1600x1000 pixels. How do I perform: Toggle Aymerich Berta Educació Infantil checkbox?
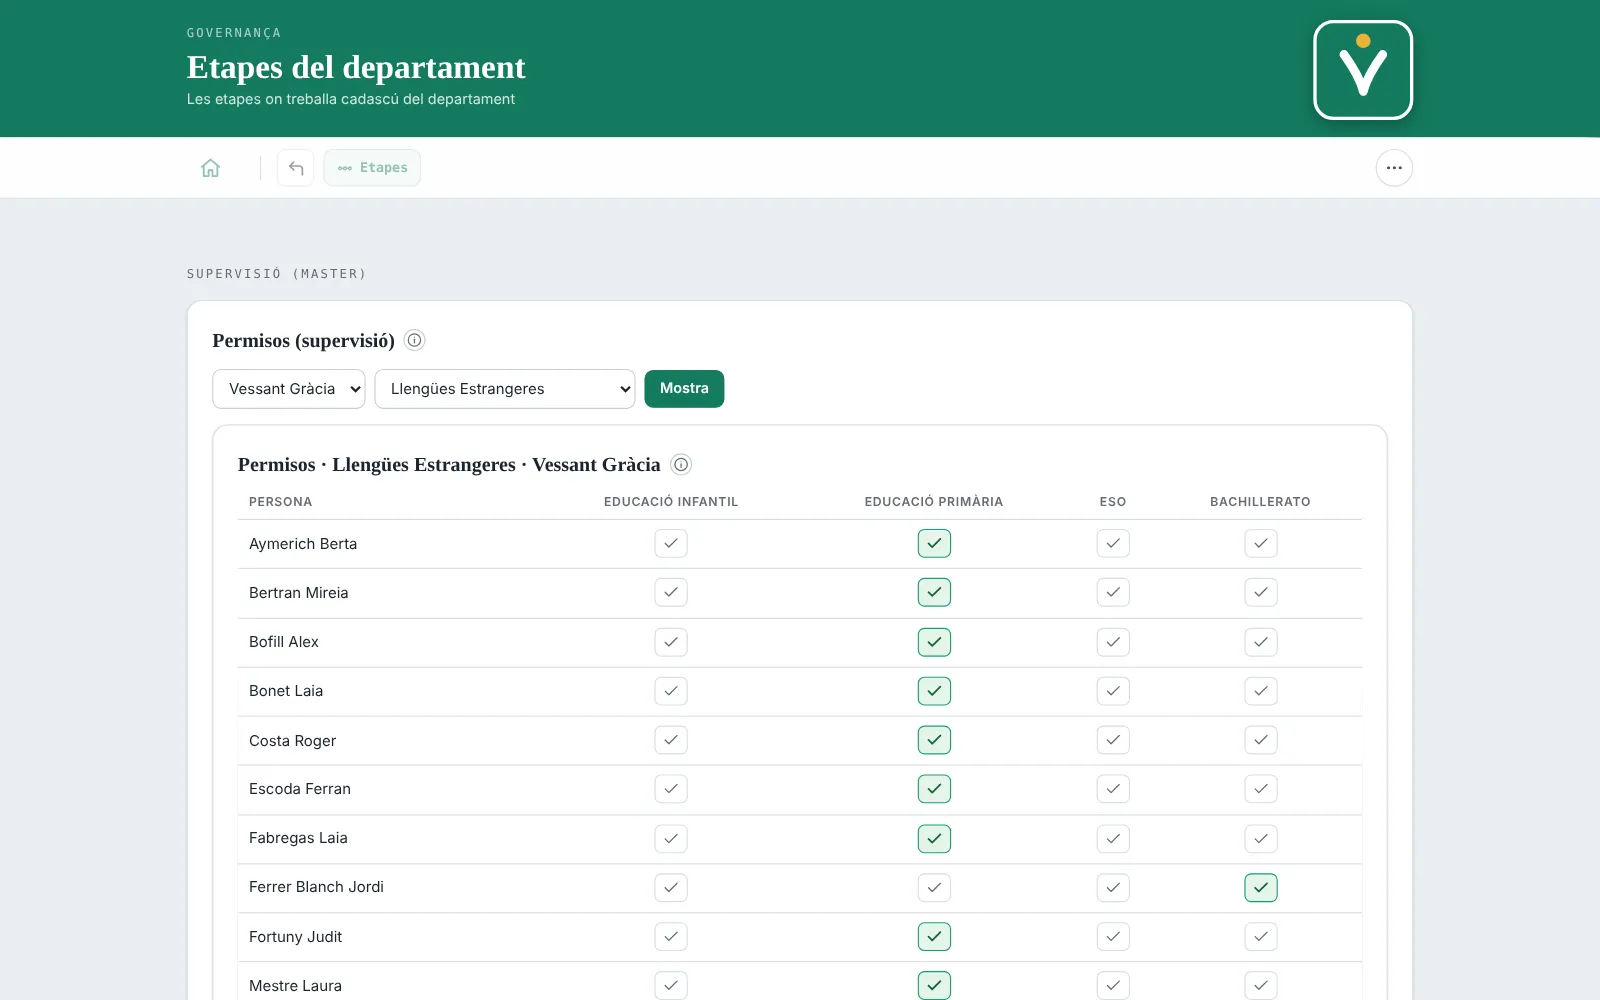tap(671, 543)
